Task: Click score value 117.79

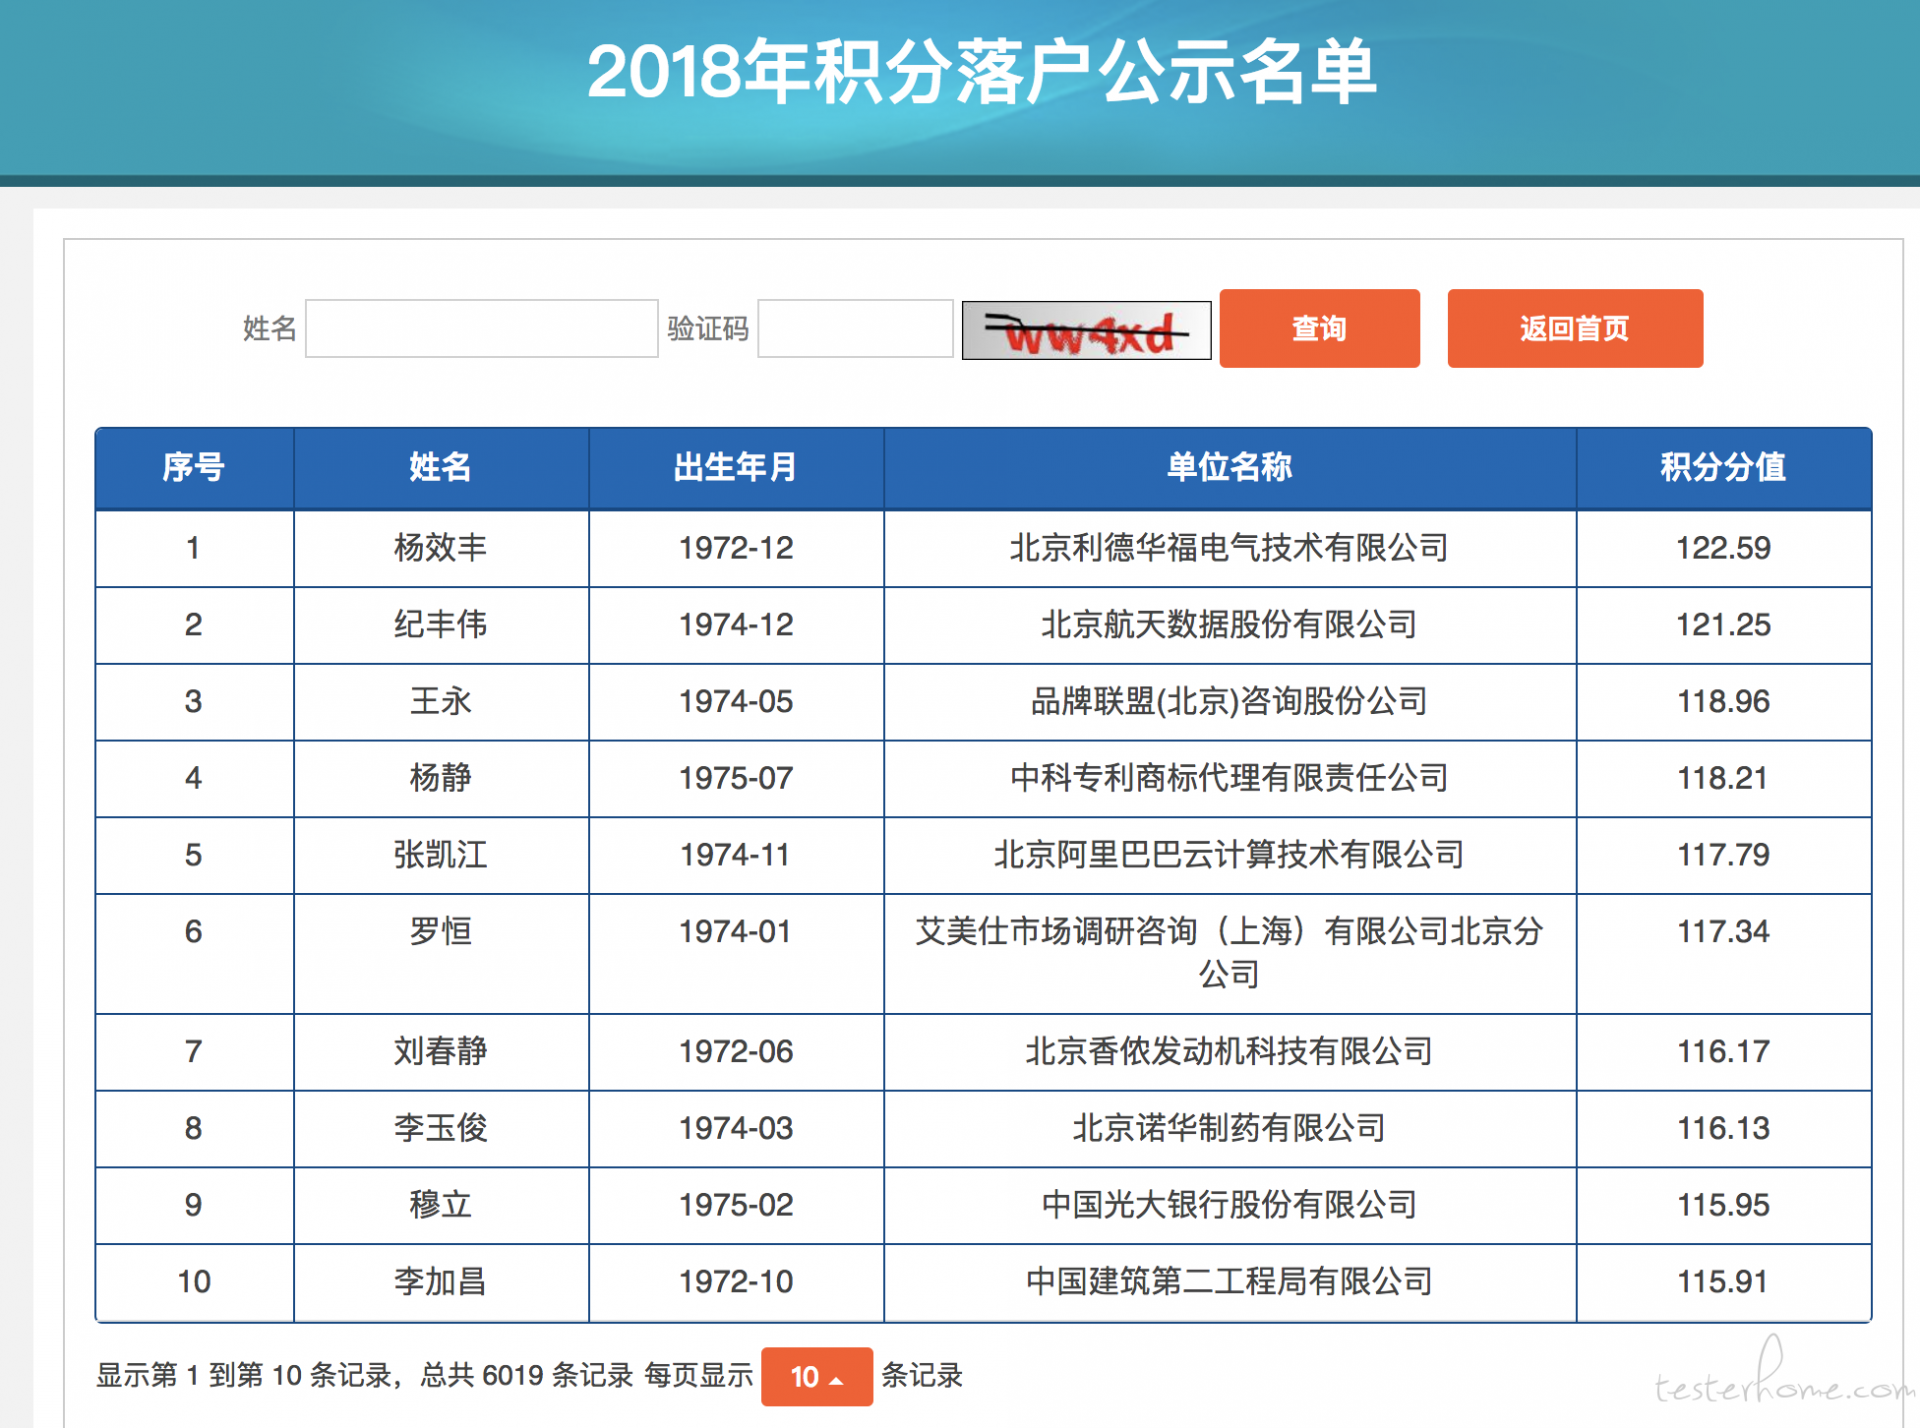Action: pyautogui.click(x=1723, y=855)
